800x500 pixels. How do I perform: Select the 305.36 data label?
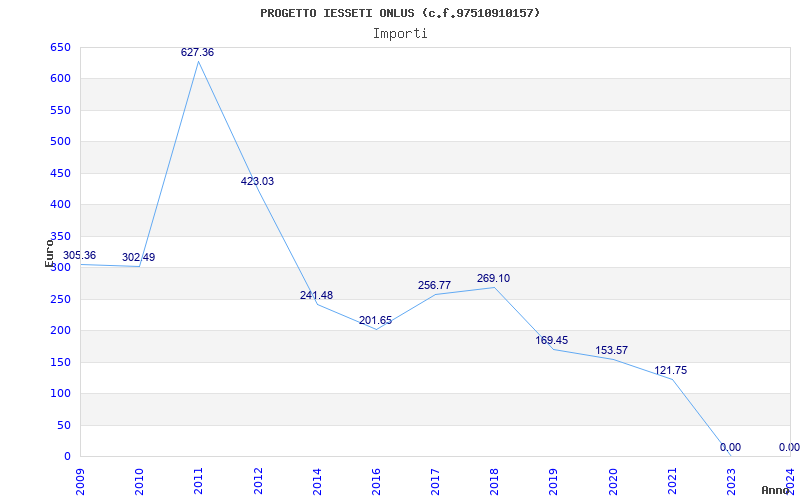[x=79, y=255]
